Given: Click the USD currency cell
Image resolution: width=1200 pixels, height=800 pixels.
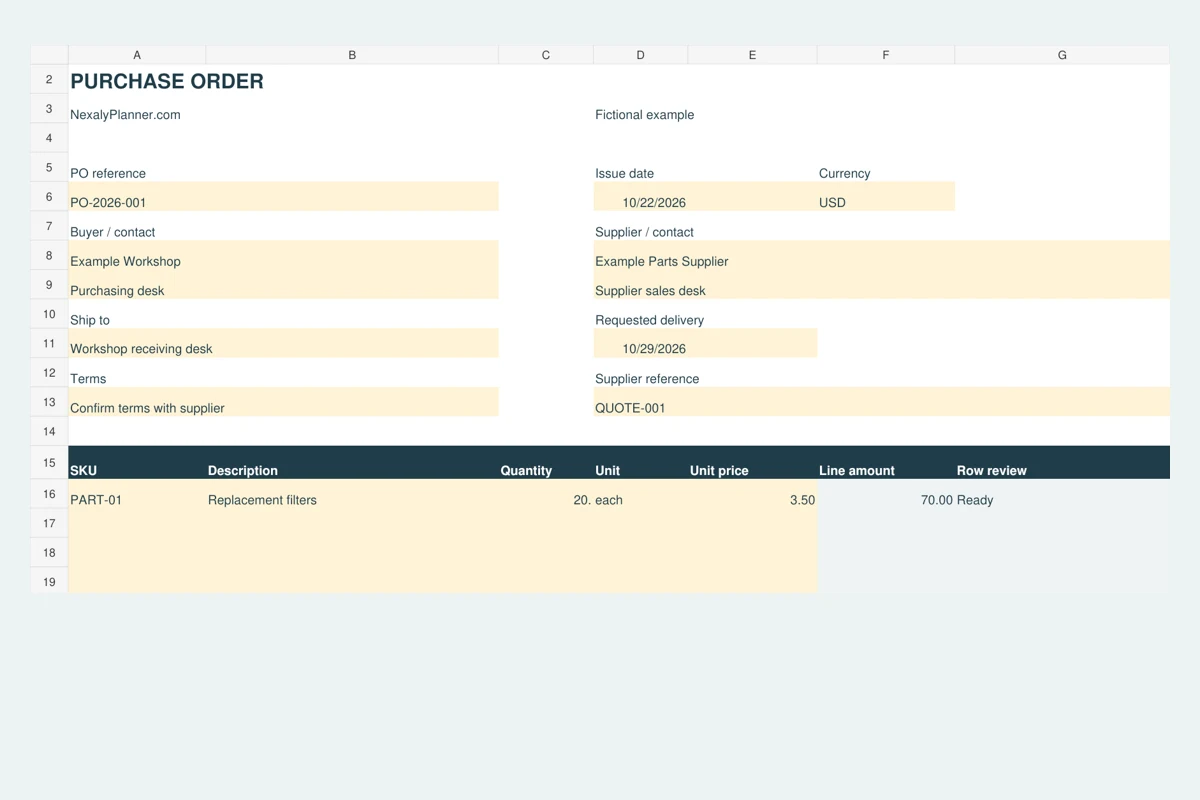Looking at the screenshot, I should tap(885, 197).
